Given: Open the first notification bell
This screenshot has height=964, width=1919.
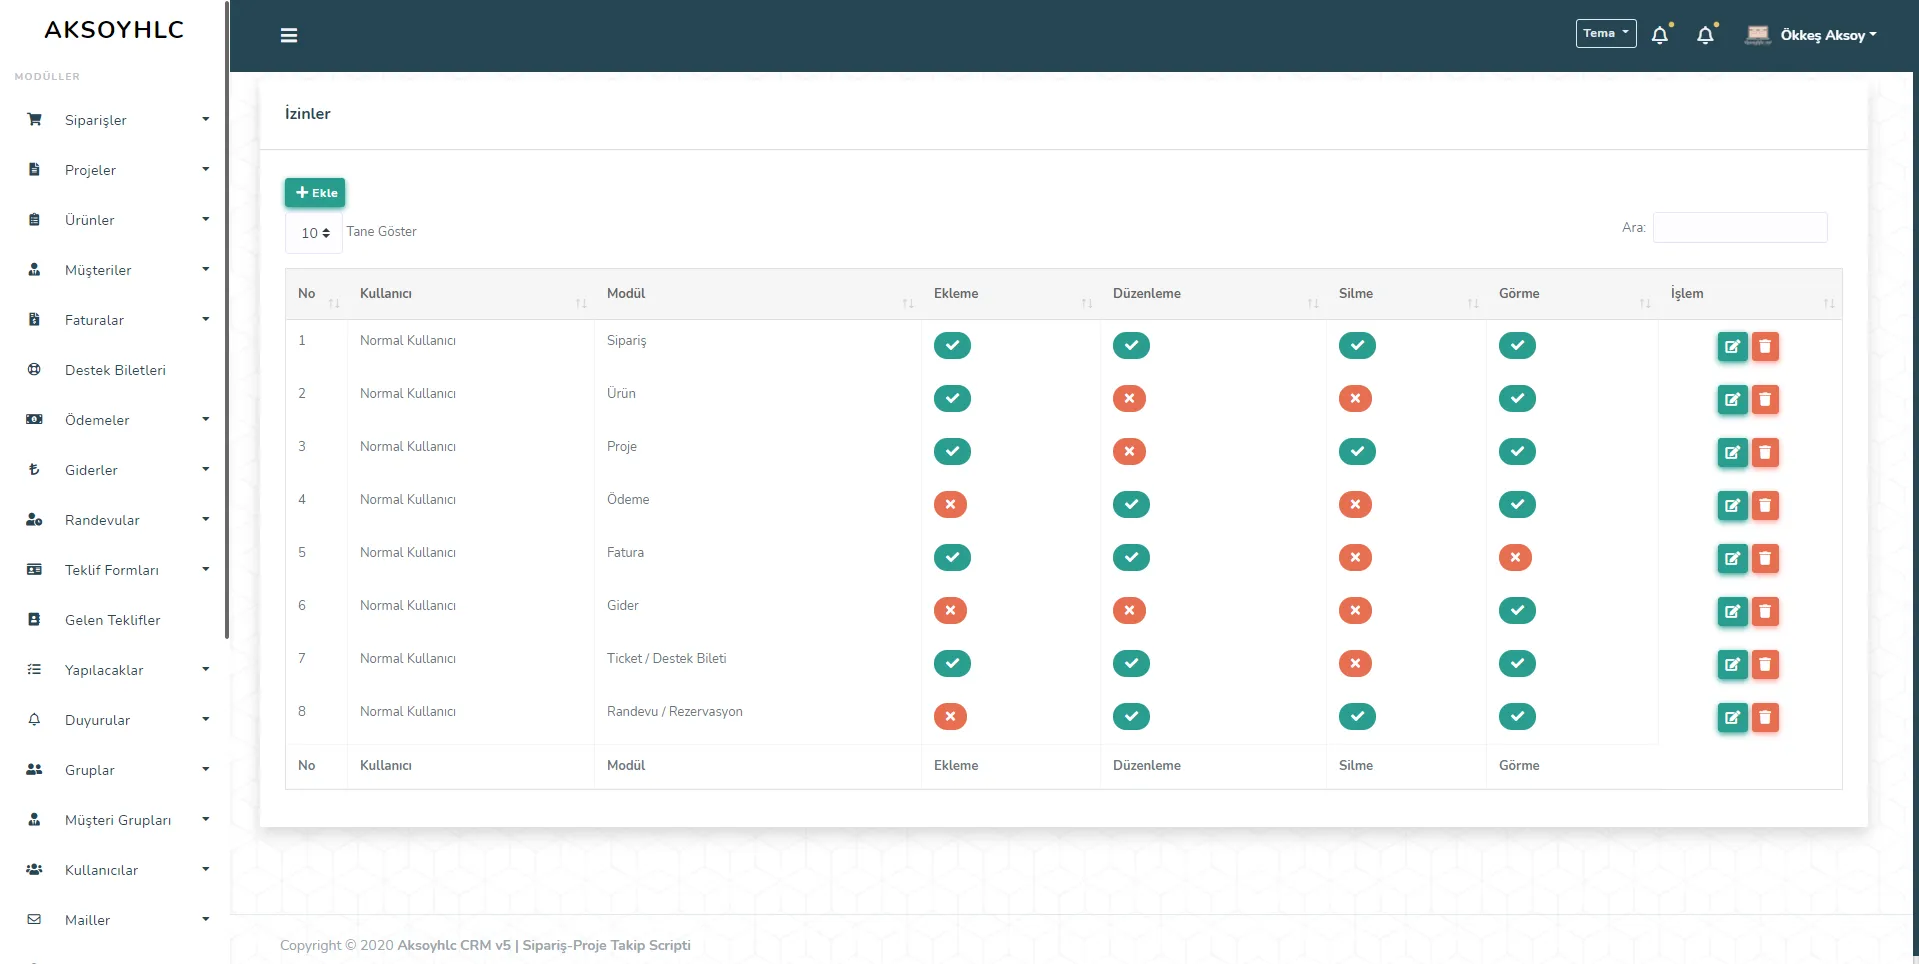Looking at the screenshot, I should [1660, 35].
